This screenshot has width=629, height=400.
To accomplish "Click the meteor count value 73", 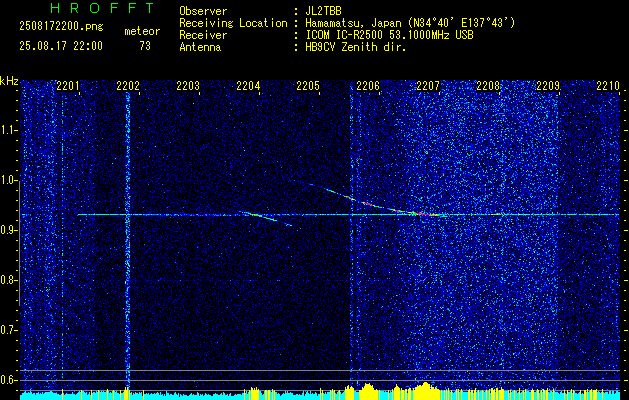I will [x=145, y=46].
